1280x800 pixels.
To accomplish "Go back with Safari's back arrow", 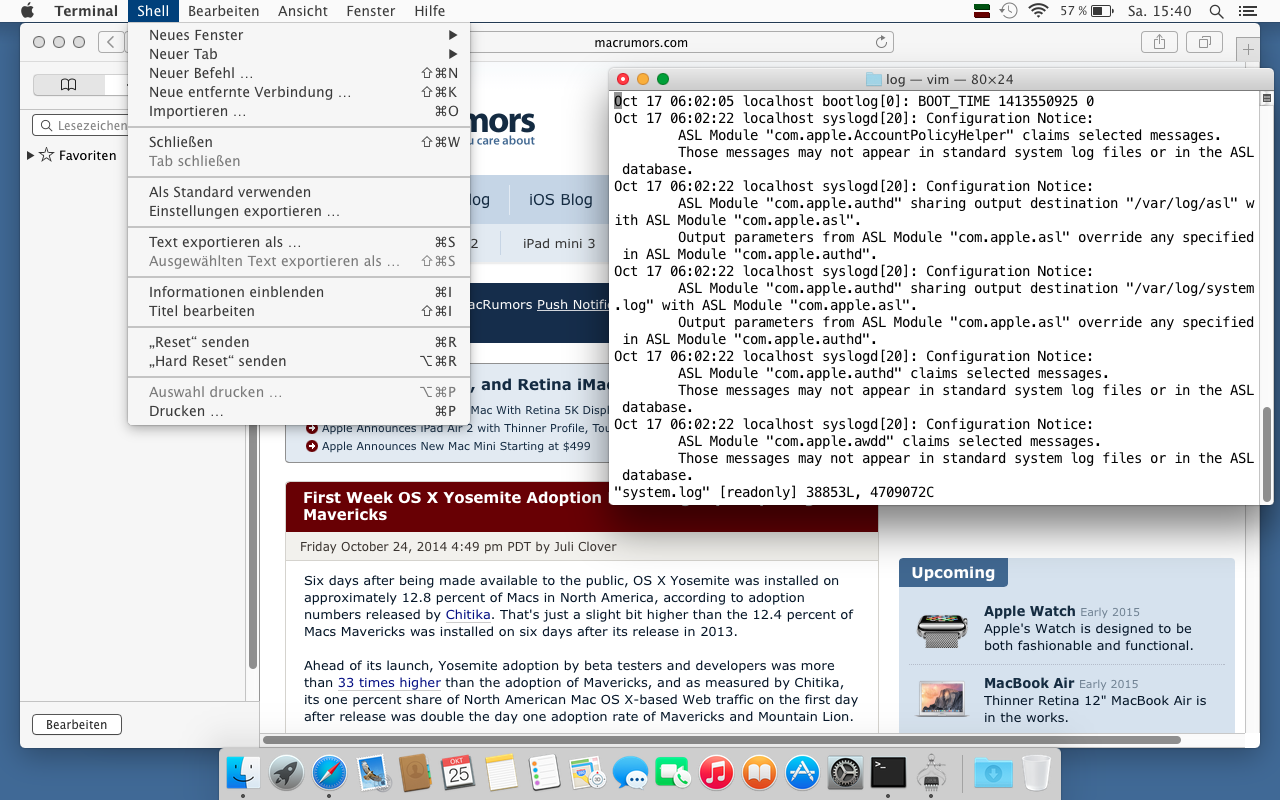I will click(110, 42).
